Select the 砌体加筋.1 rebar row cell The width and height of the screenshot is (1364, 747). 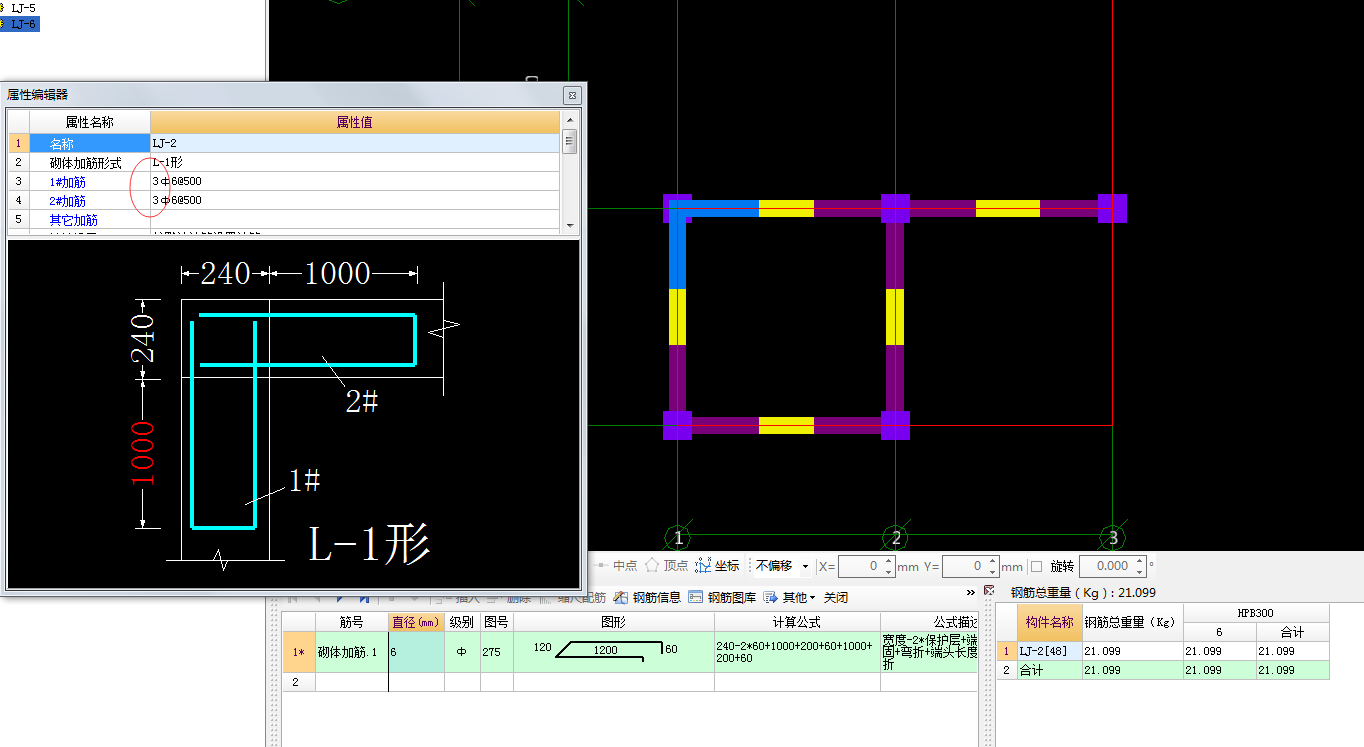351,652
